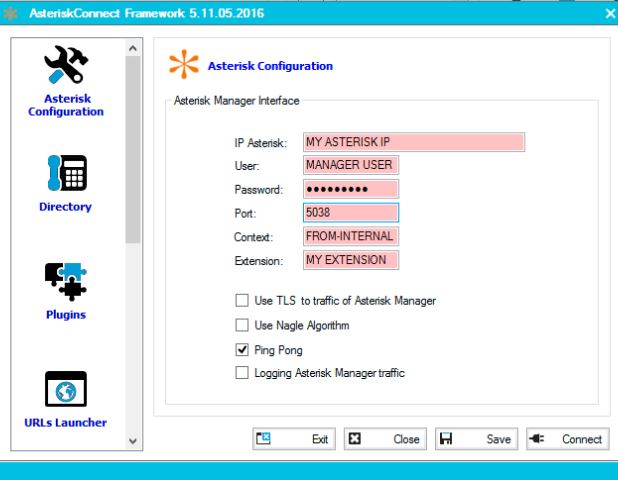Uncheck the Ping Pong checkbox

[241, 350]
